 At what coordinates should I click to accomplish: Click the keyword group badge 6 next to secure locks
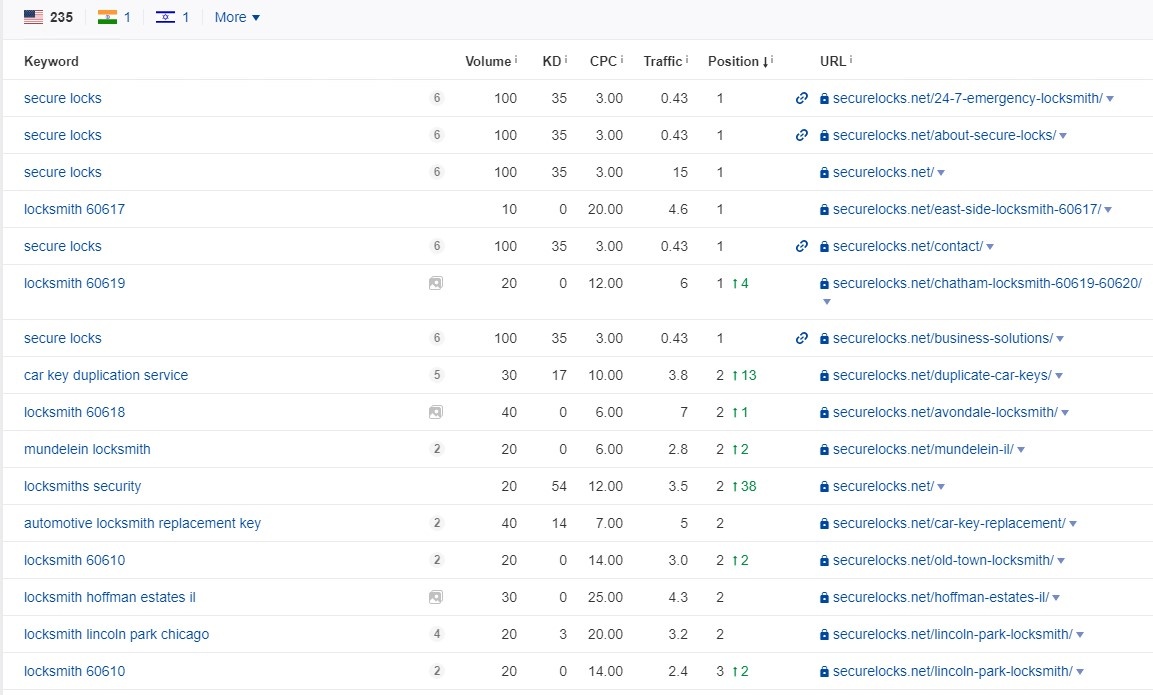coord(436,98)
